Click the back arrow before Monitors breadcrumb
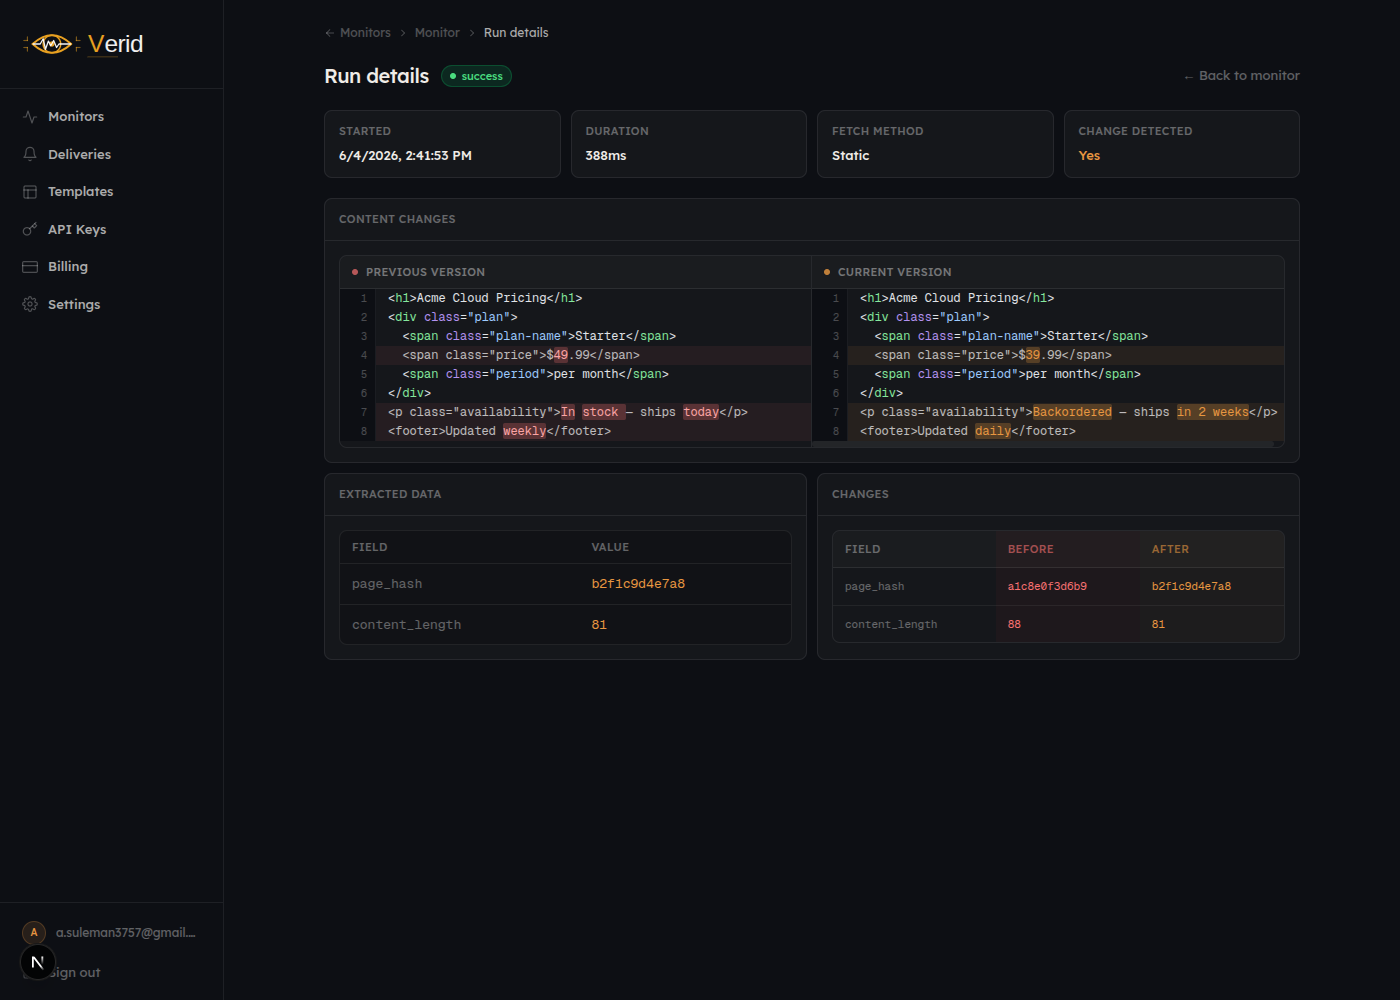This screenshot has height=1000, width=1400. 330,33
